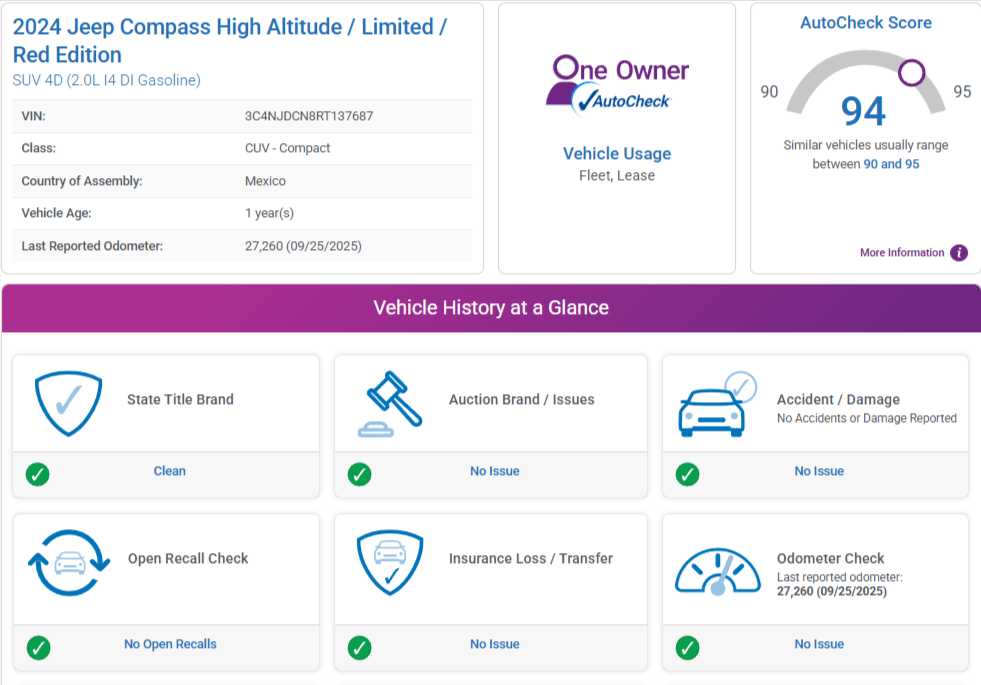Click the 2024 Jeep Compass title heading
Viewport: 981px width, 685px height.
click(x=229, y=41)
